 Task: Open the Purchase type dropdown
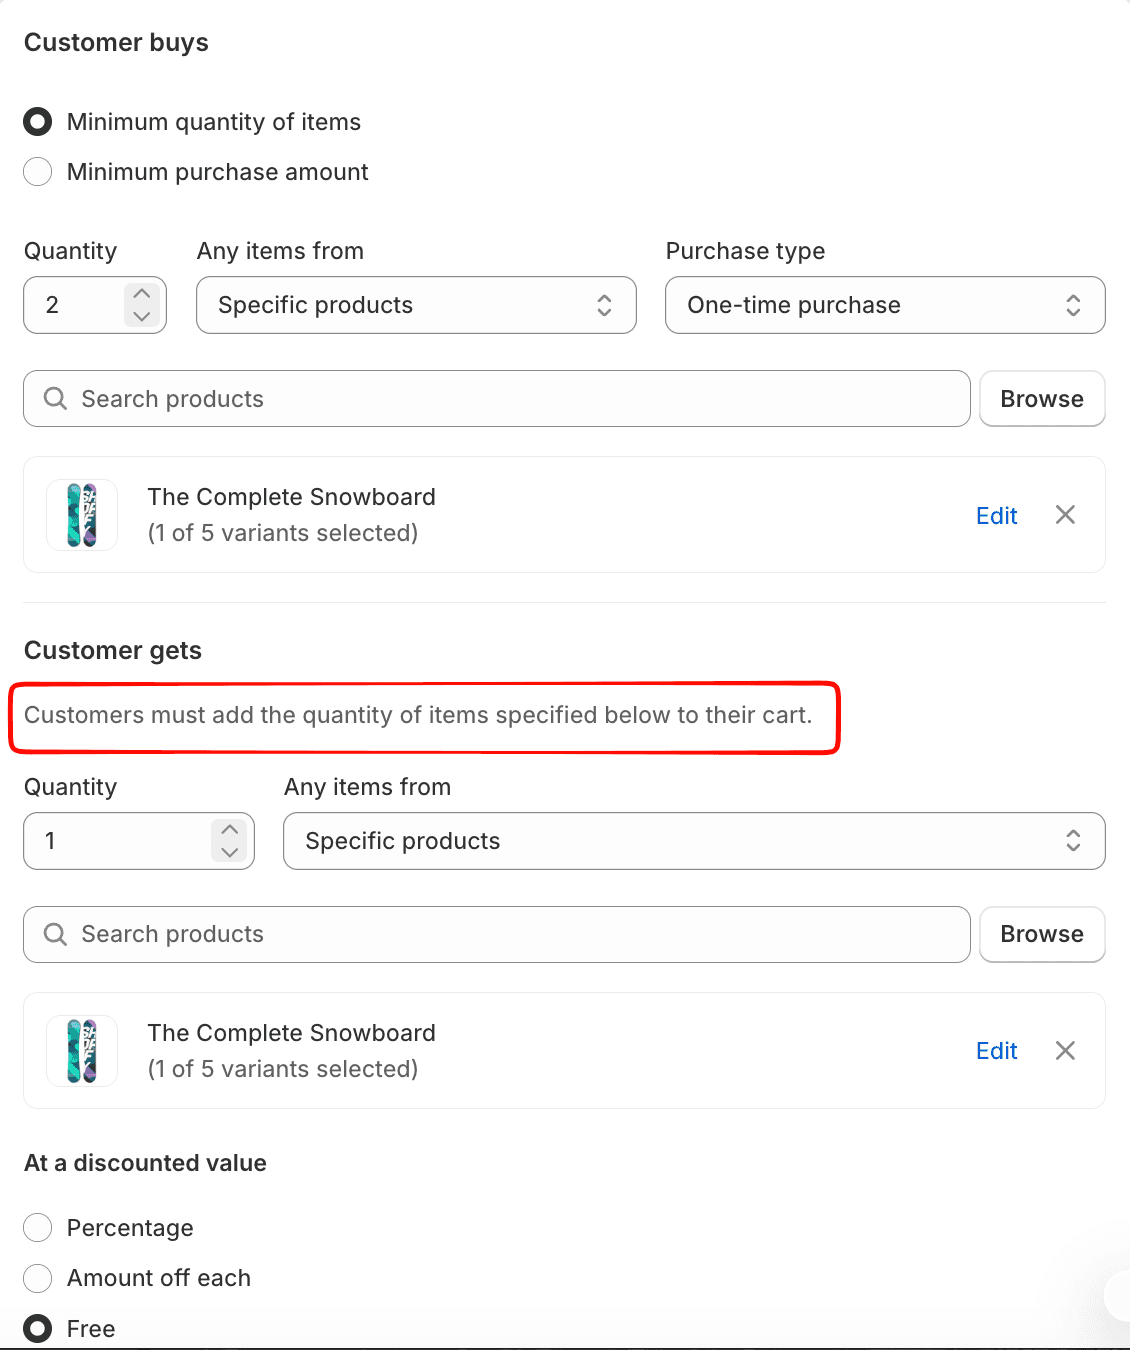tap(885, 305)
